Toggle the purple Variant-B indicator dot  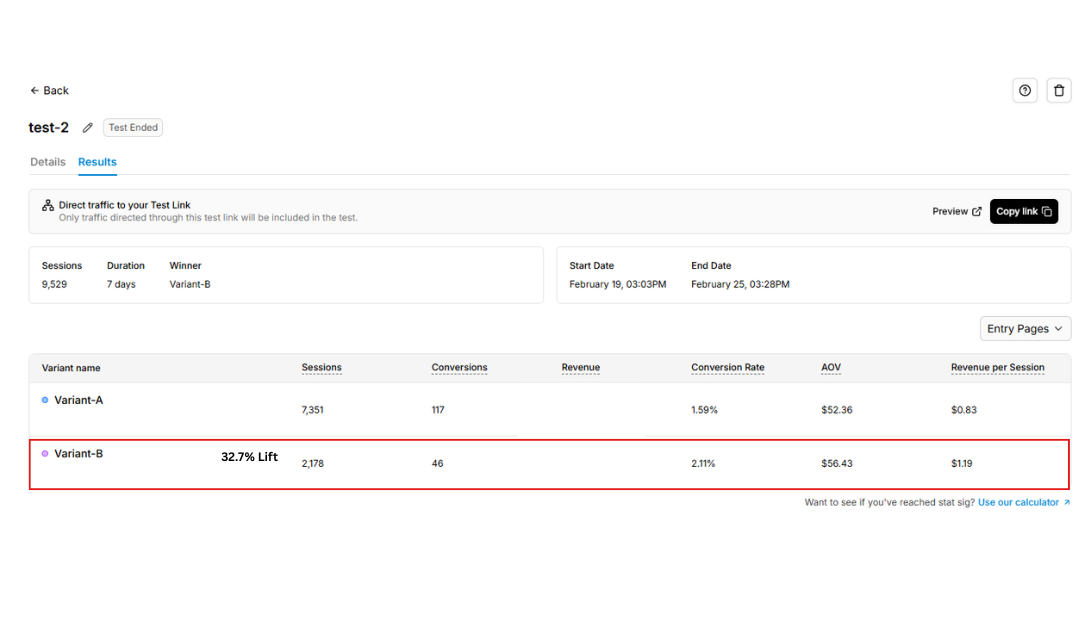pyautogui.click(x=43, y=453)
